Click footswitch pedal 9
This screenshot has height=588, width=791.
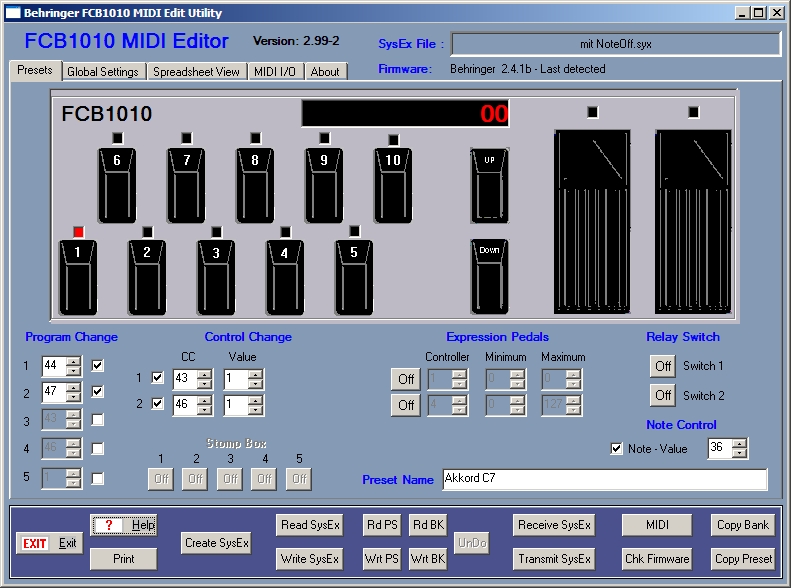(324, 185)
